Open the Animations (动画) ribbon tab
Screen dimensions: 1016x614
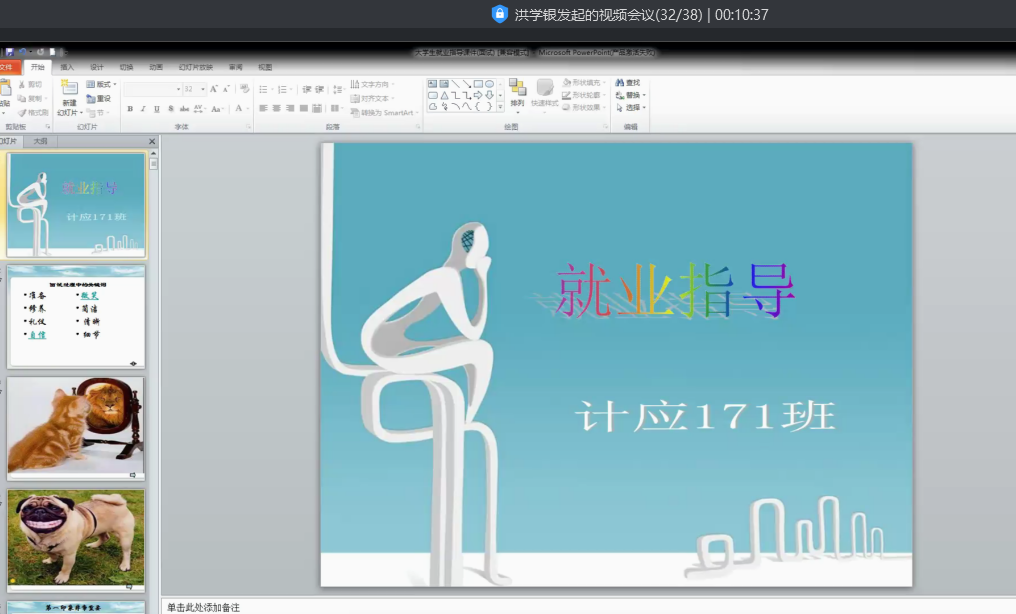pos(156,67)
